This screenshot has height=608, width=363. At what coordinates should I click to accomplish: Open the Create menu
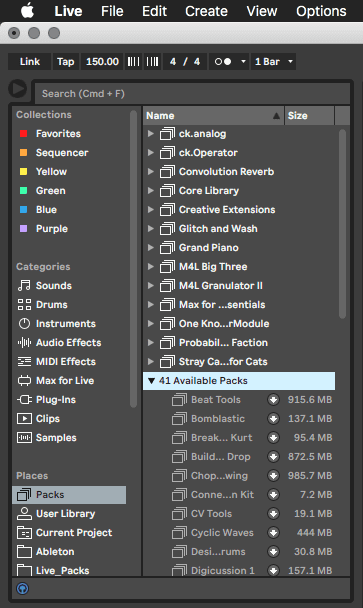tap(206, 11)
